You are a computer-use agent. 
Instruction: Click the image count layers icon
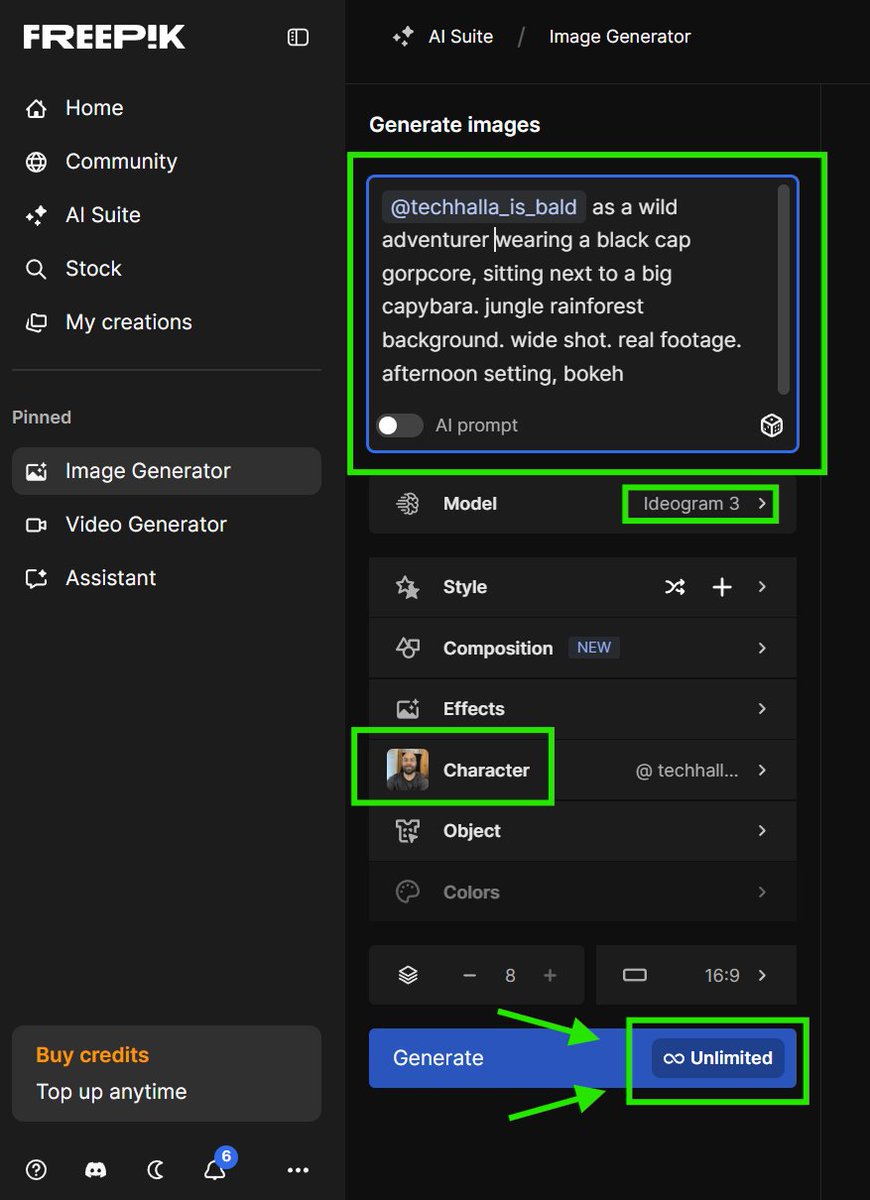(407, 975)
